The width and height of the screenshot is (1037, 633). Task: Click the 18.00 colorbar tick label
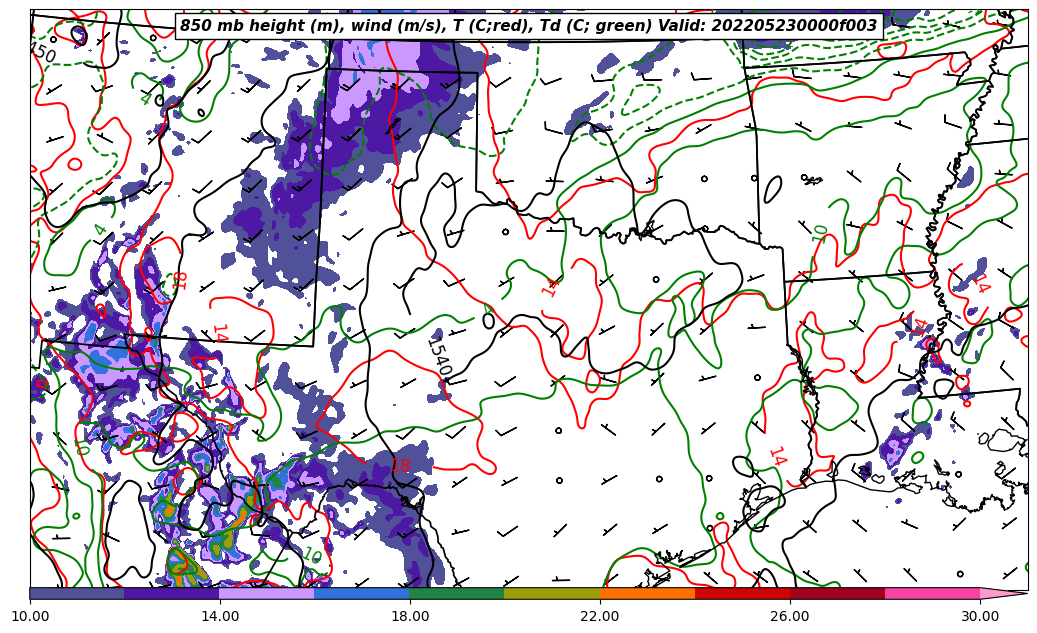coord(410,616)
